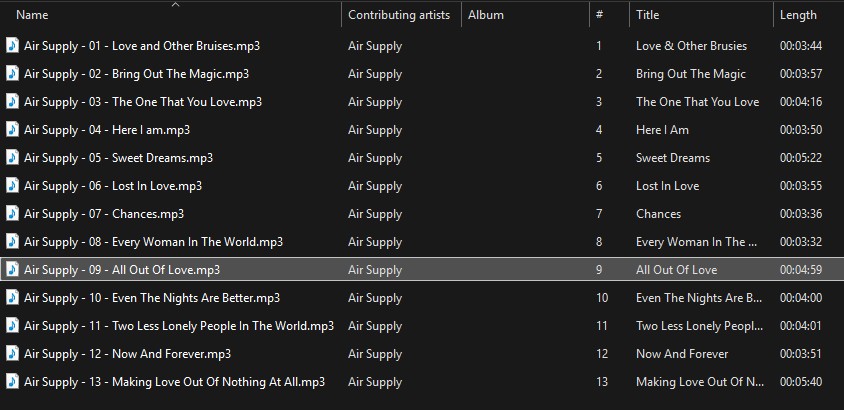Click the music icon for Love and Other Bruises

pos(12,45)
